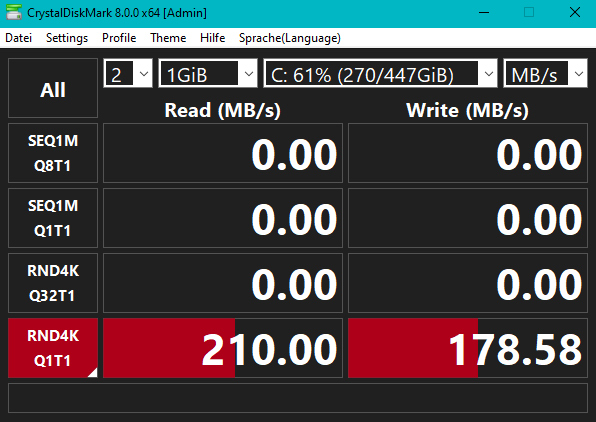Expand the MB/s unit dropdown
This screenshot has height=422, width=596.
(545, 73)
